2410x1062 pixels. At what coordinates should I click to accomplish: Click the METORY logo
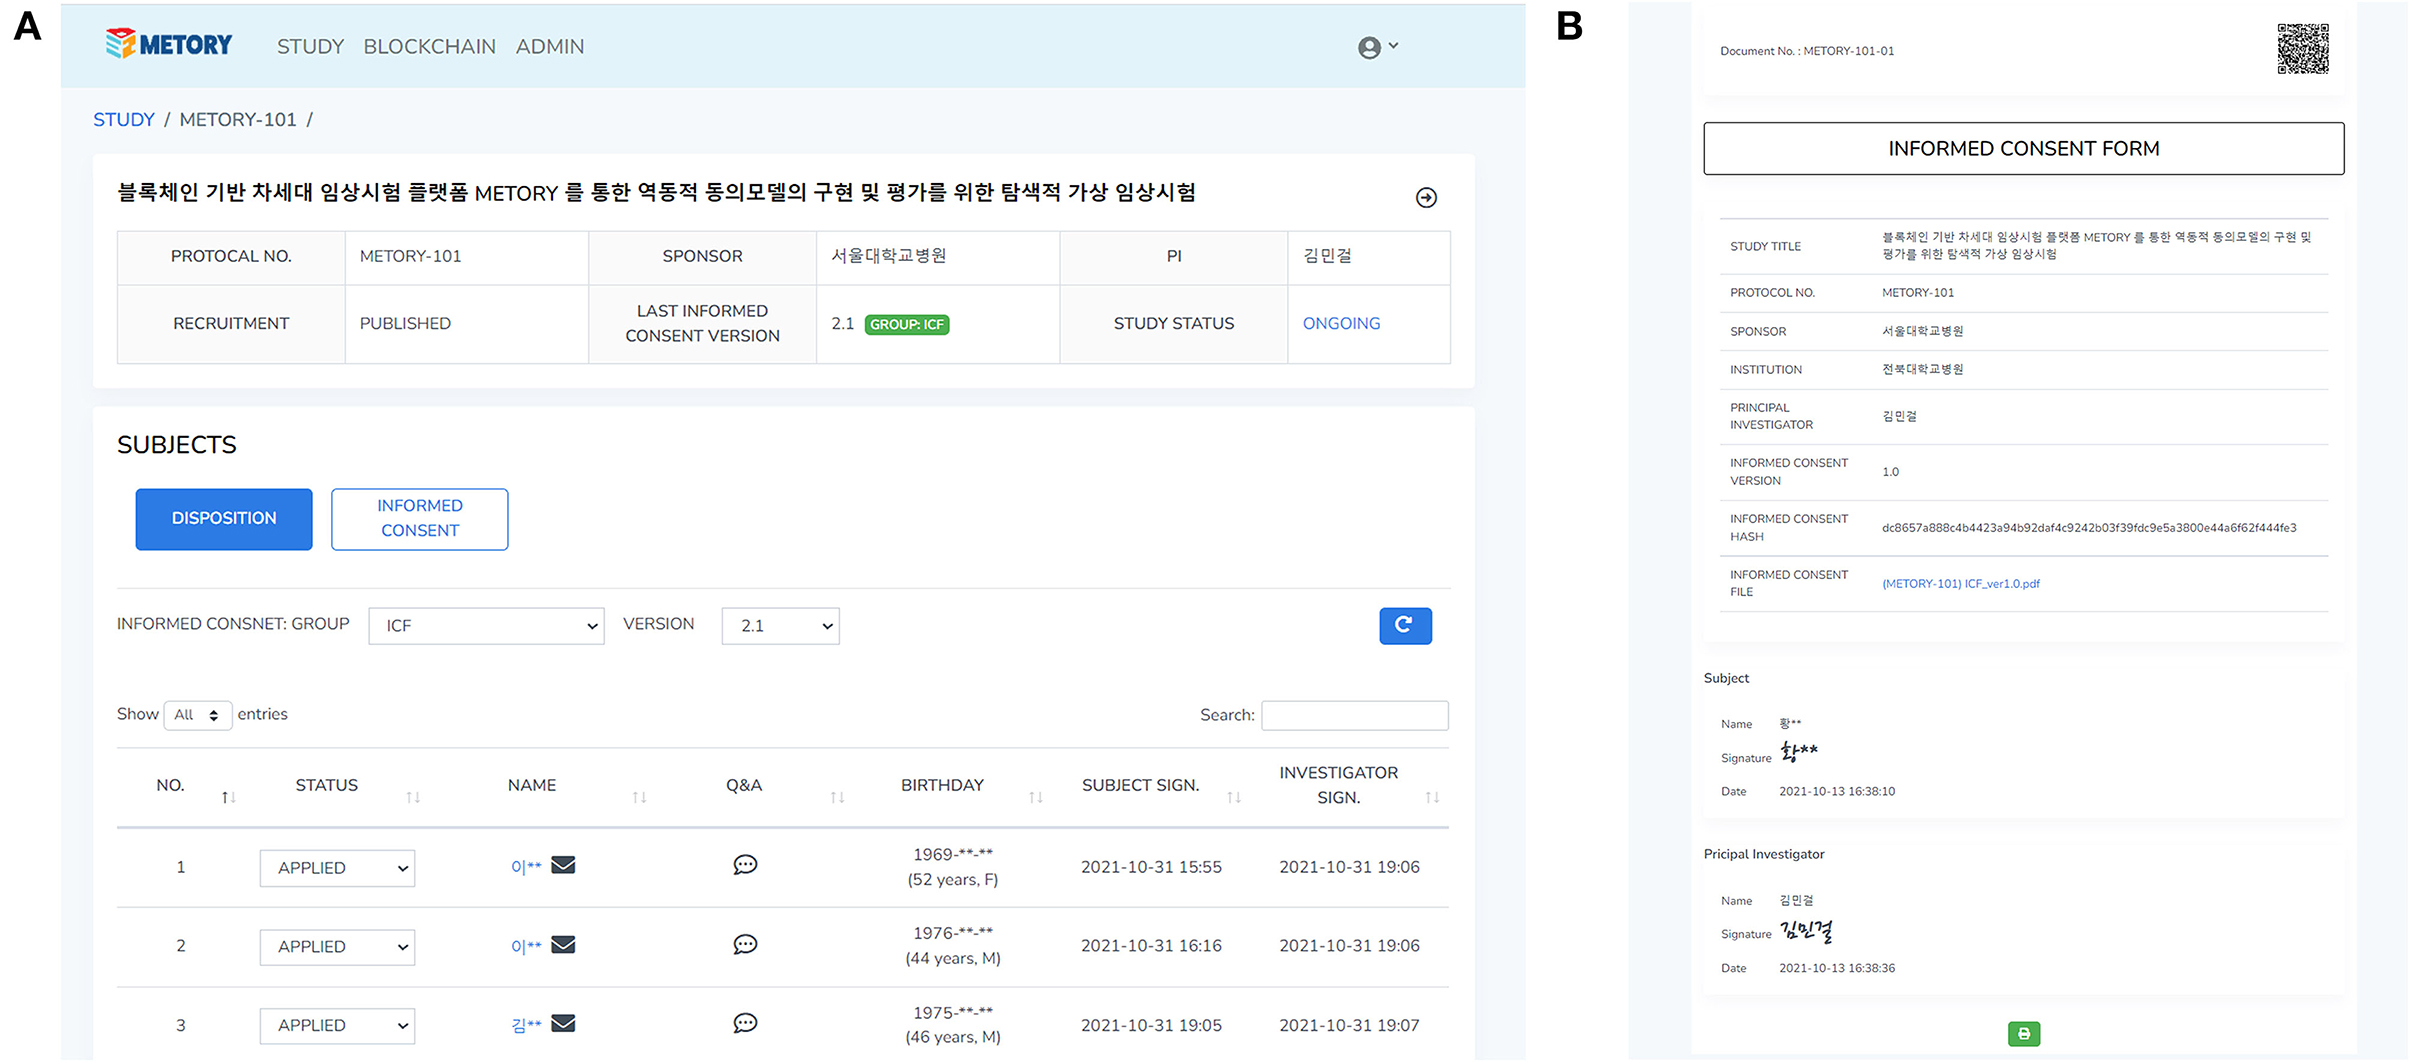[x=168, y=44]
